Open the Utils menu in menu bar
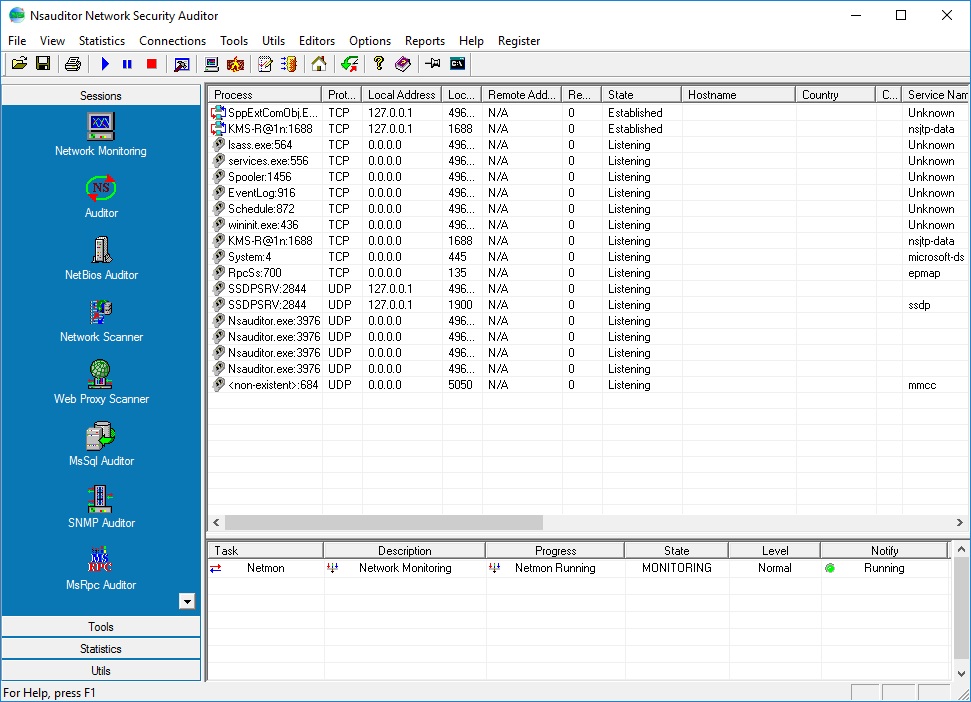 273,41
